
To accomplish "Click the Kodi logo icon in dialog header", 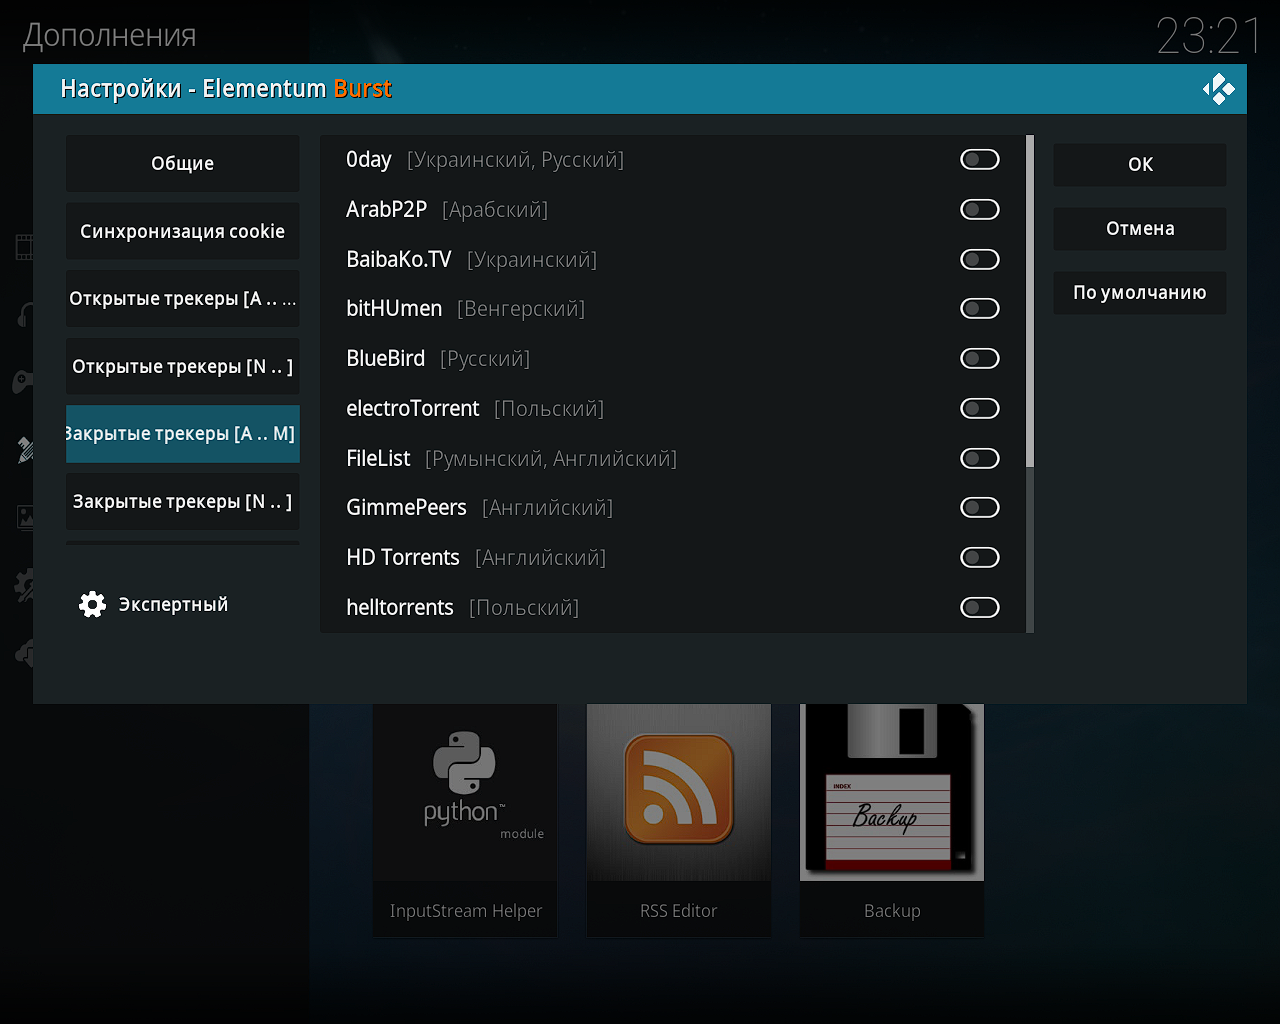I will click(x=1218, y=89).
